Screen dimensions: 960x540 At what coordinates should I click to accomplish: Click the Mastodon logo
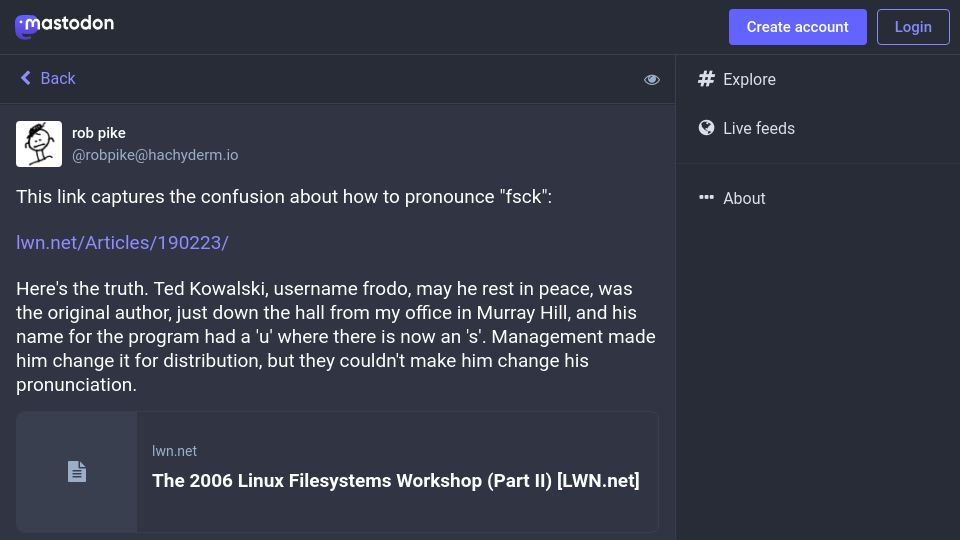64,26
